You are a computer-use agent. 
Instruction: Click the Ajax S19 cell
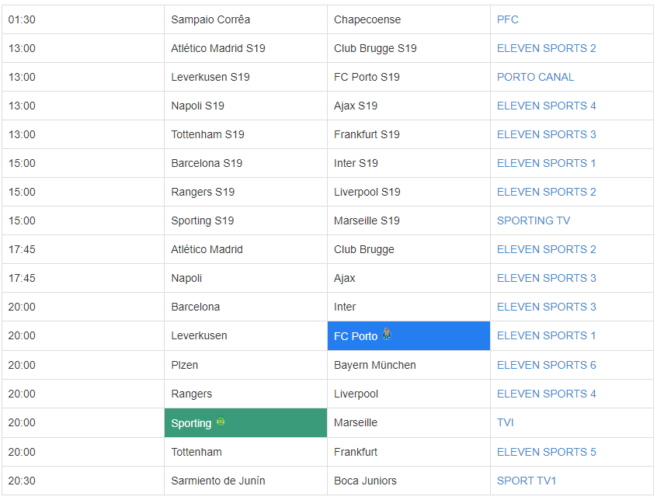(x=409, y=106)
